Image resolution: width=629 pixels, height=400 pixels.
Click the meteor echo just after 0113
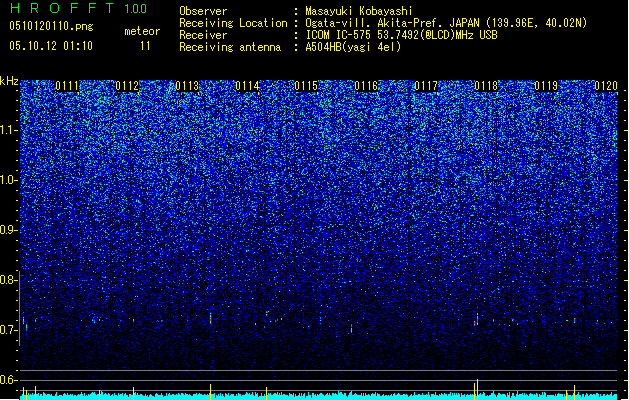[x=210, y=319]
